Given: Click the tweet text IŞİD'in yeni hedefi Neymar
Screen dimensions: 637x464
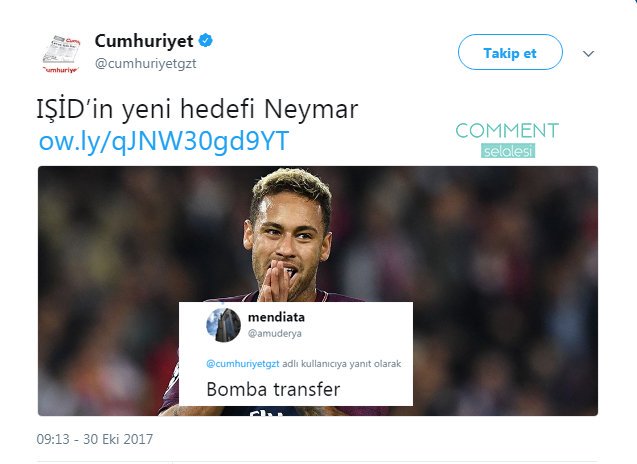Looking at the screenshot, I should [x=197, y=109].
